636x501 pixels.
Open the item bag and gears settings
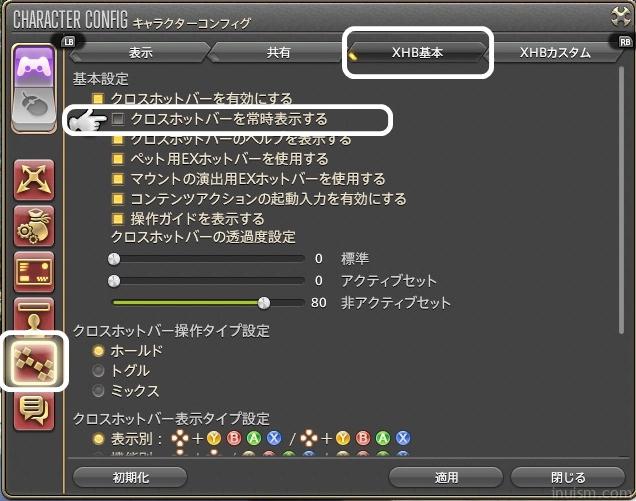coord(34,226)
